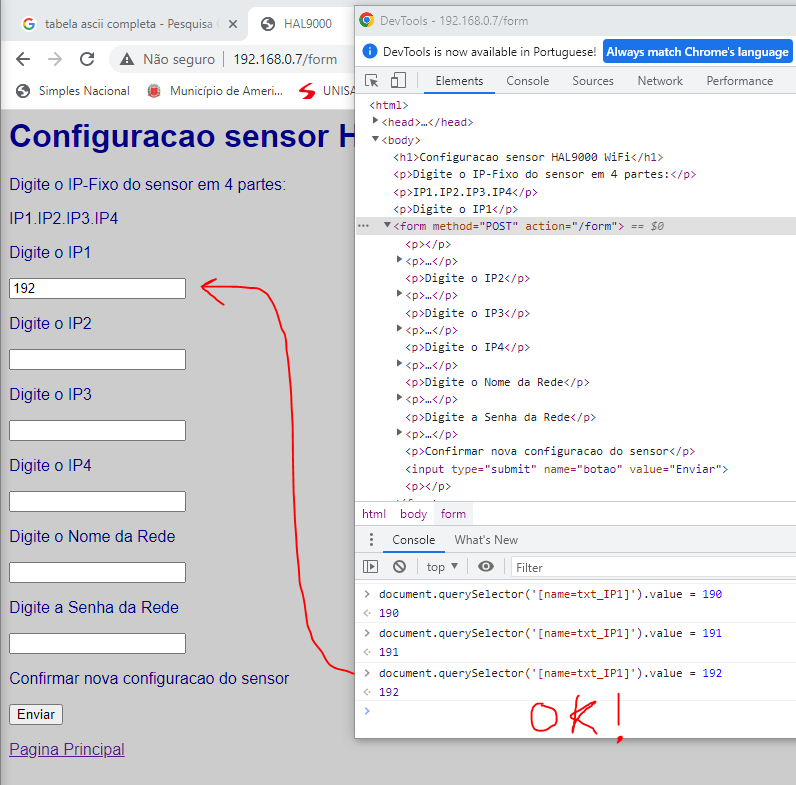Click the ellipsis beside the form node

click(x=363, y=226)
